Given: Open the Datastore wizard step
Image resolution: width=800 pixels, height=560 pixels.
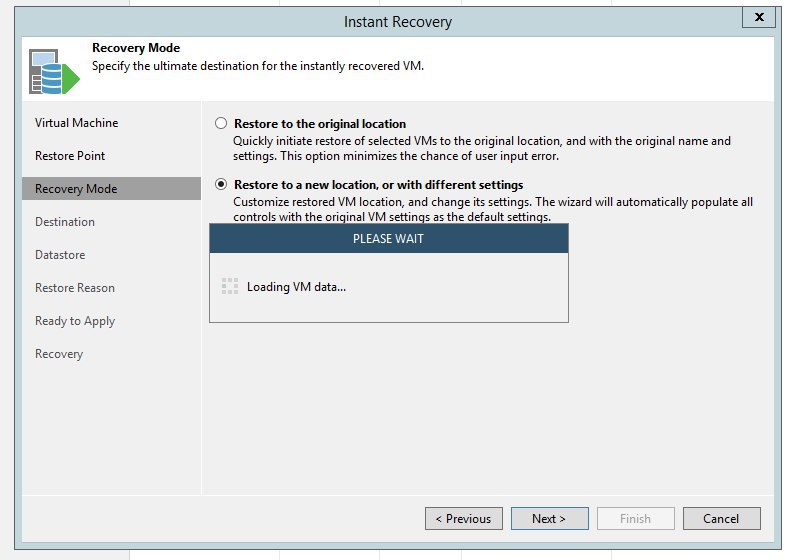Looking at the screenshot, I should click(x=60, y=255).
